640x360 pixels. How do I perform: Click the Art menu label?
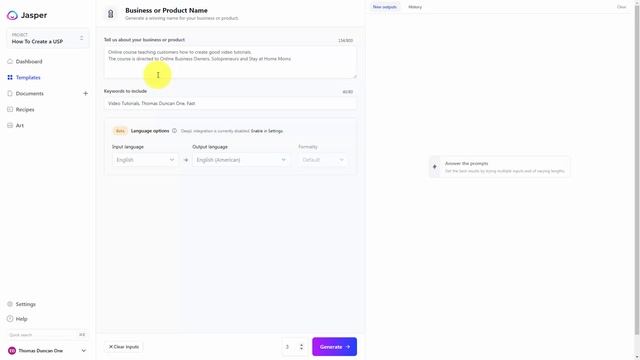click(x=20, y=126)
